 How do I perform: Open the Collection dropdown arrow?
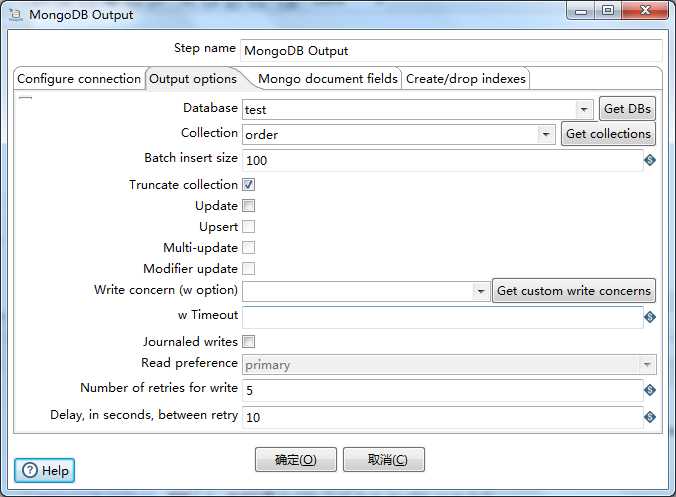point(546,134)
